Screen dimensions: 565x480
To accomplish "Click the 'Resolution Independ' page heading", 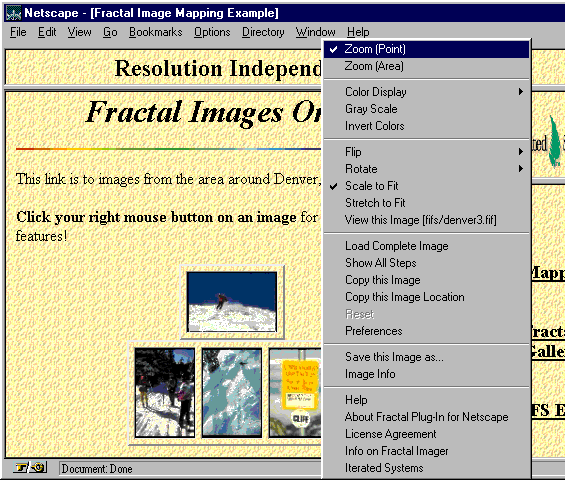I will [x=218, y=68].
